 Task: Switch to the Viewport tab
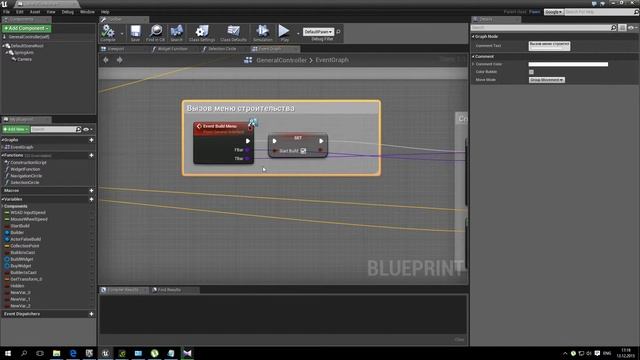click(x=116, y=49)
